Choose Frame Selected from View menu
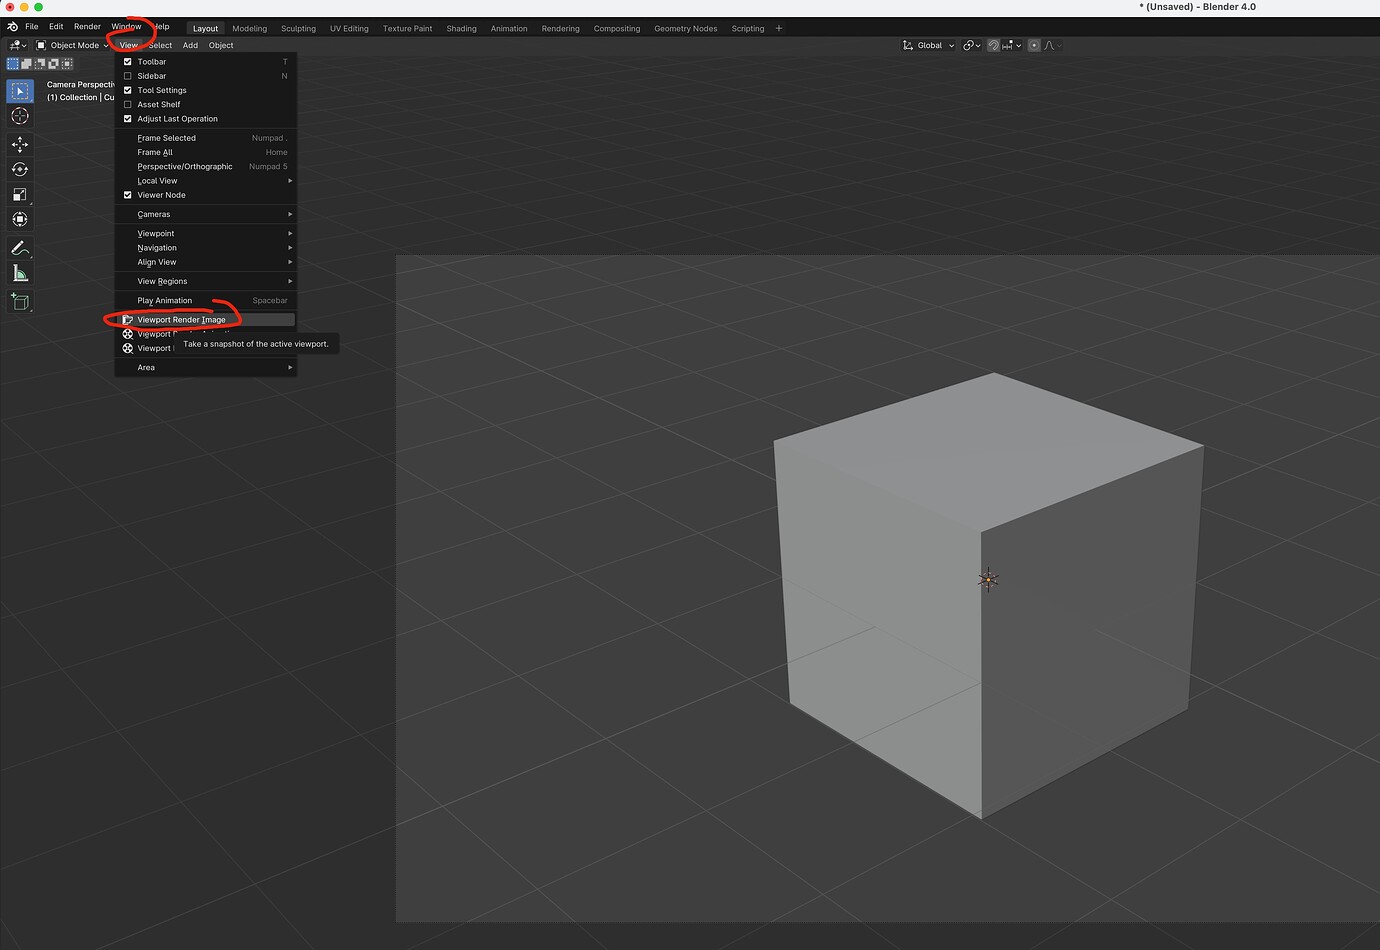Screen dimensions: 1380x950 (206, 138)
